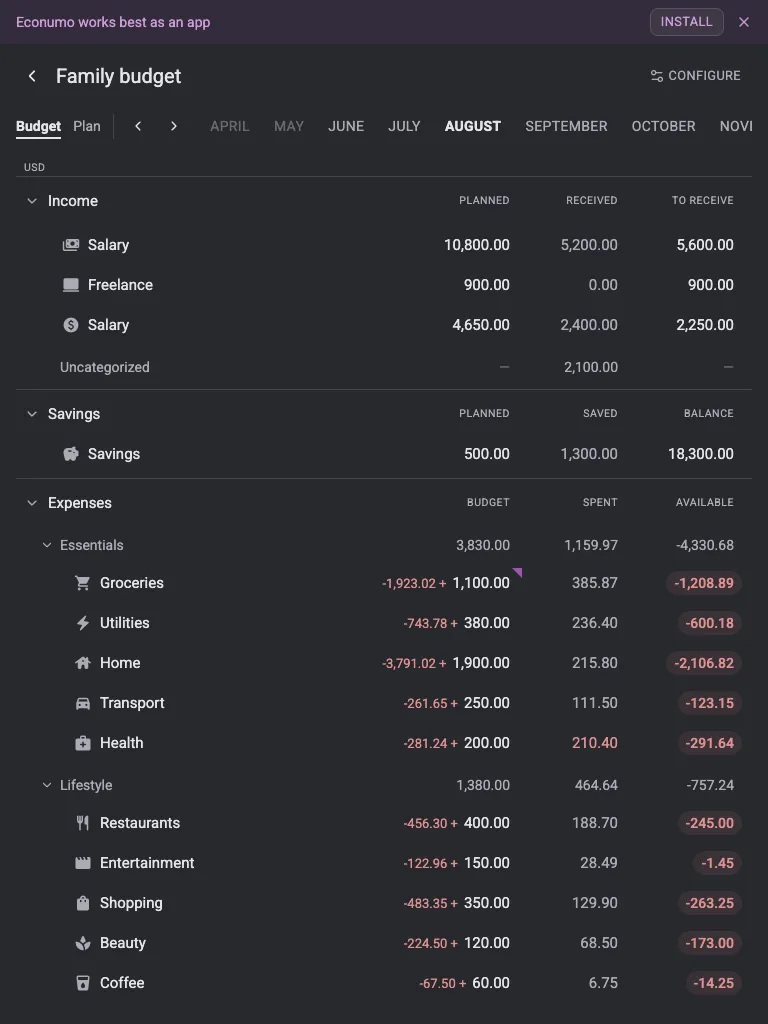Click the purple corner marker on Groceries budget
Image resolution: width=768 pixels, height=1024 pixels.
click(518, 572)
